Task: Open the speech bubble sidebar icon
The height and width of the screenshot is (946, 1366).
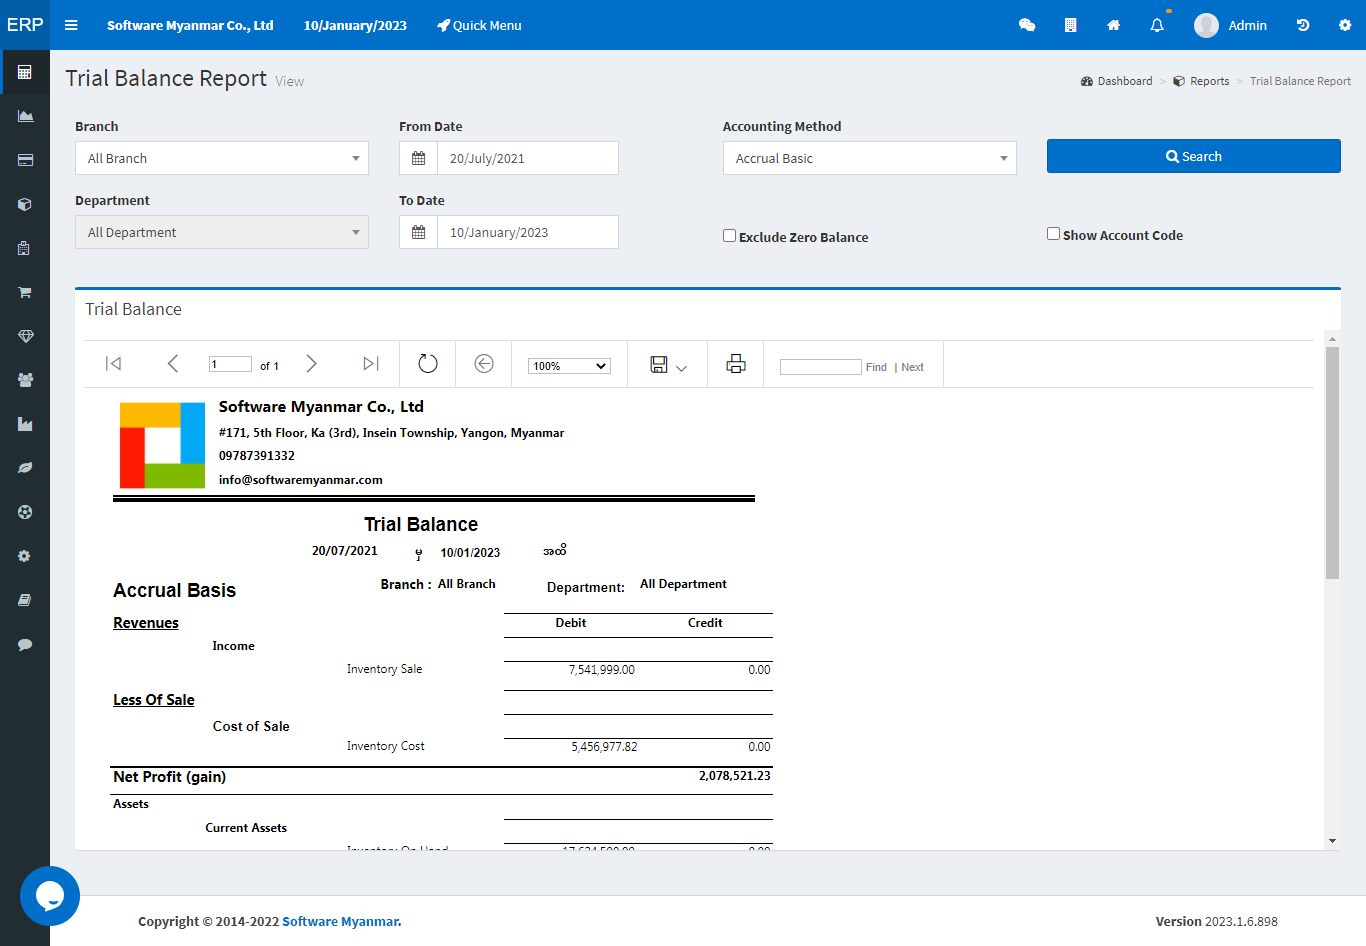Action: click(25, 644)
